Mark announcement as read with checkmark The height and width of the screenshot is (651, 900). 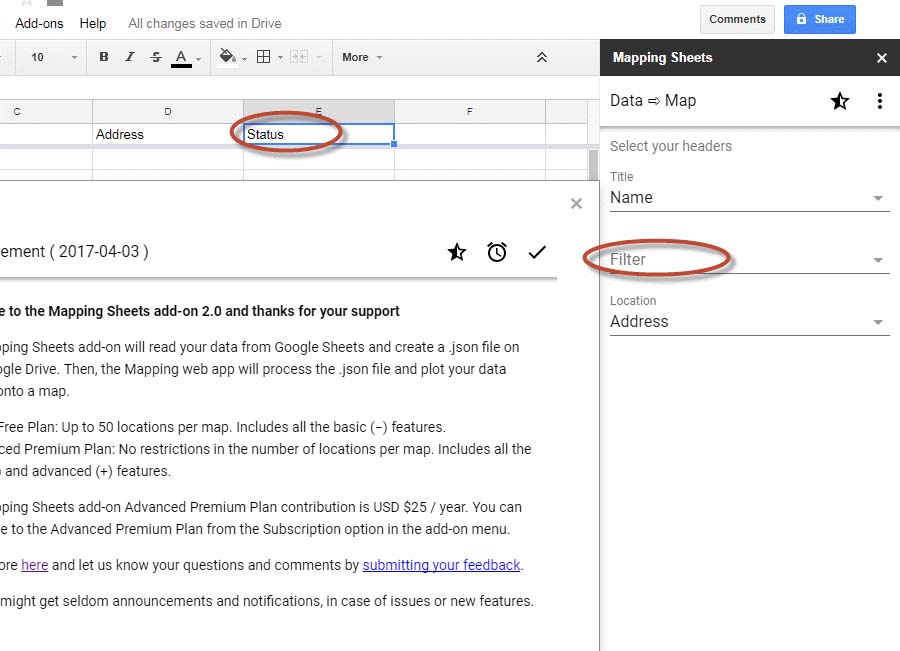pos(537,252)
